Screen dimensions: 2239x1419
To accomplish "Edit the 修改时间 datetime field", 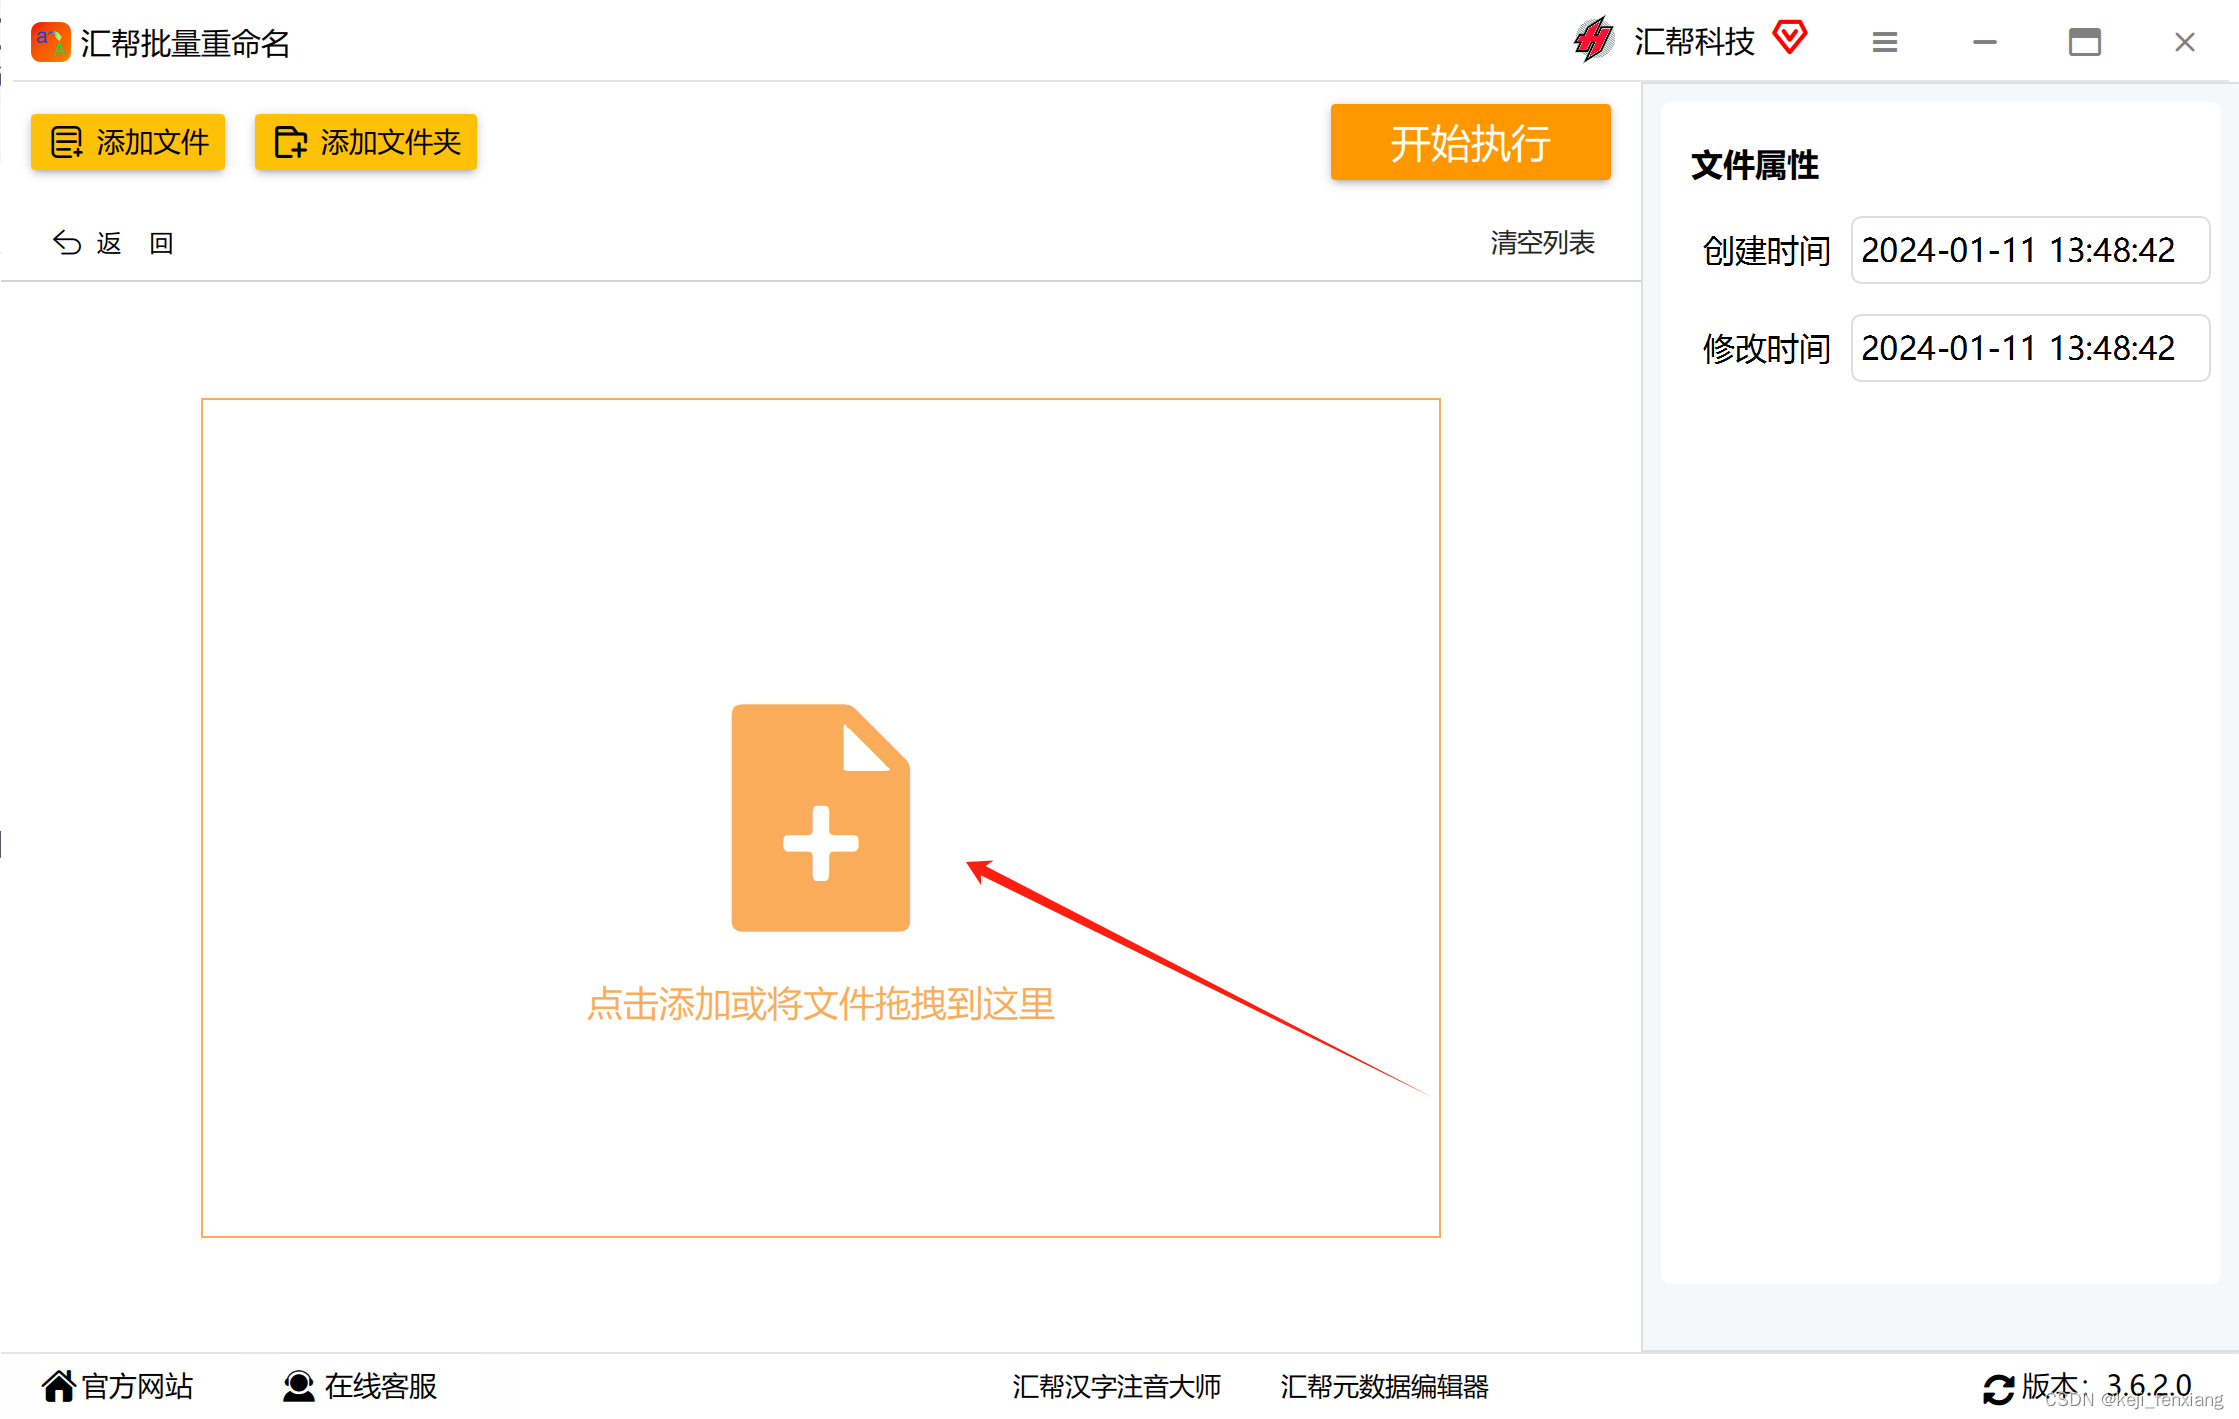I will (x=2030, y=348).
